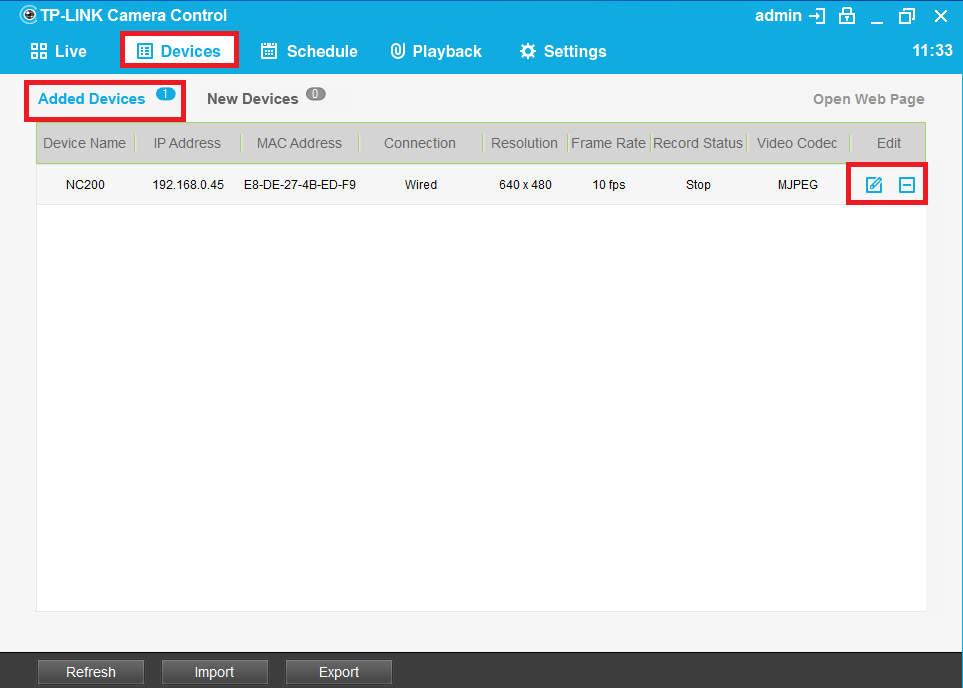Close the TP-LINK Camera Control window
Image resolution: width=963 pixels, height=688 pixels.
click(940, 16)
